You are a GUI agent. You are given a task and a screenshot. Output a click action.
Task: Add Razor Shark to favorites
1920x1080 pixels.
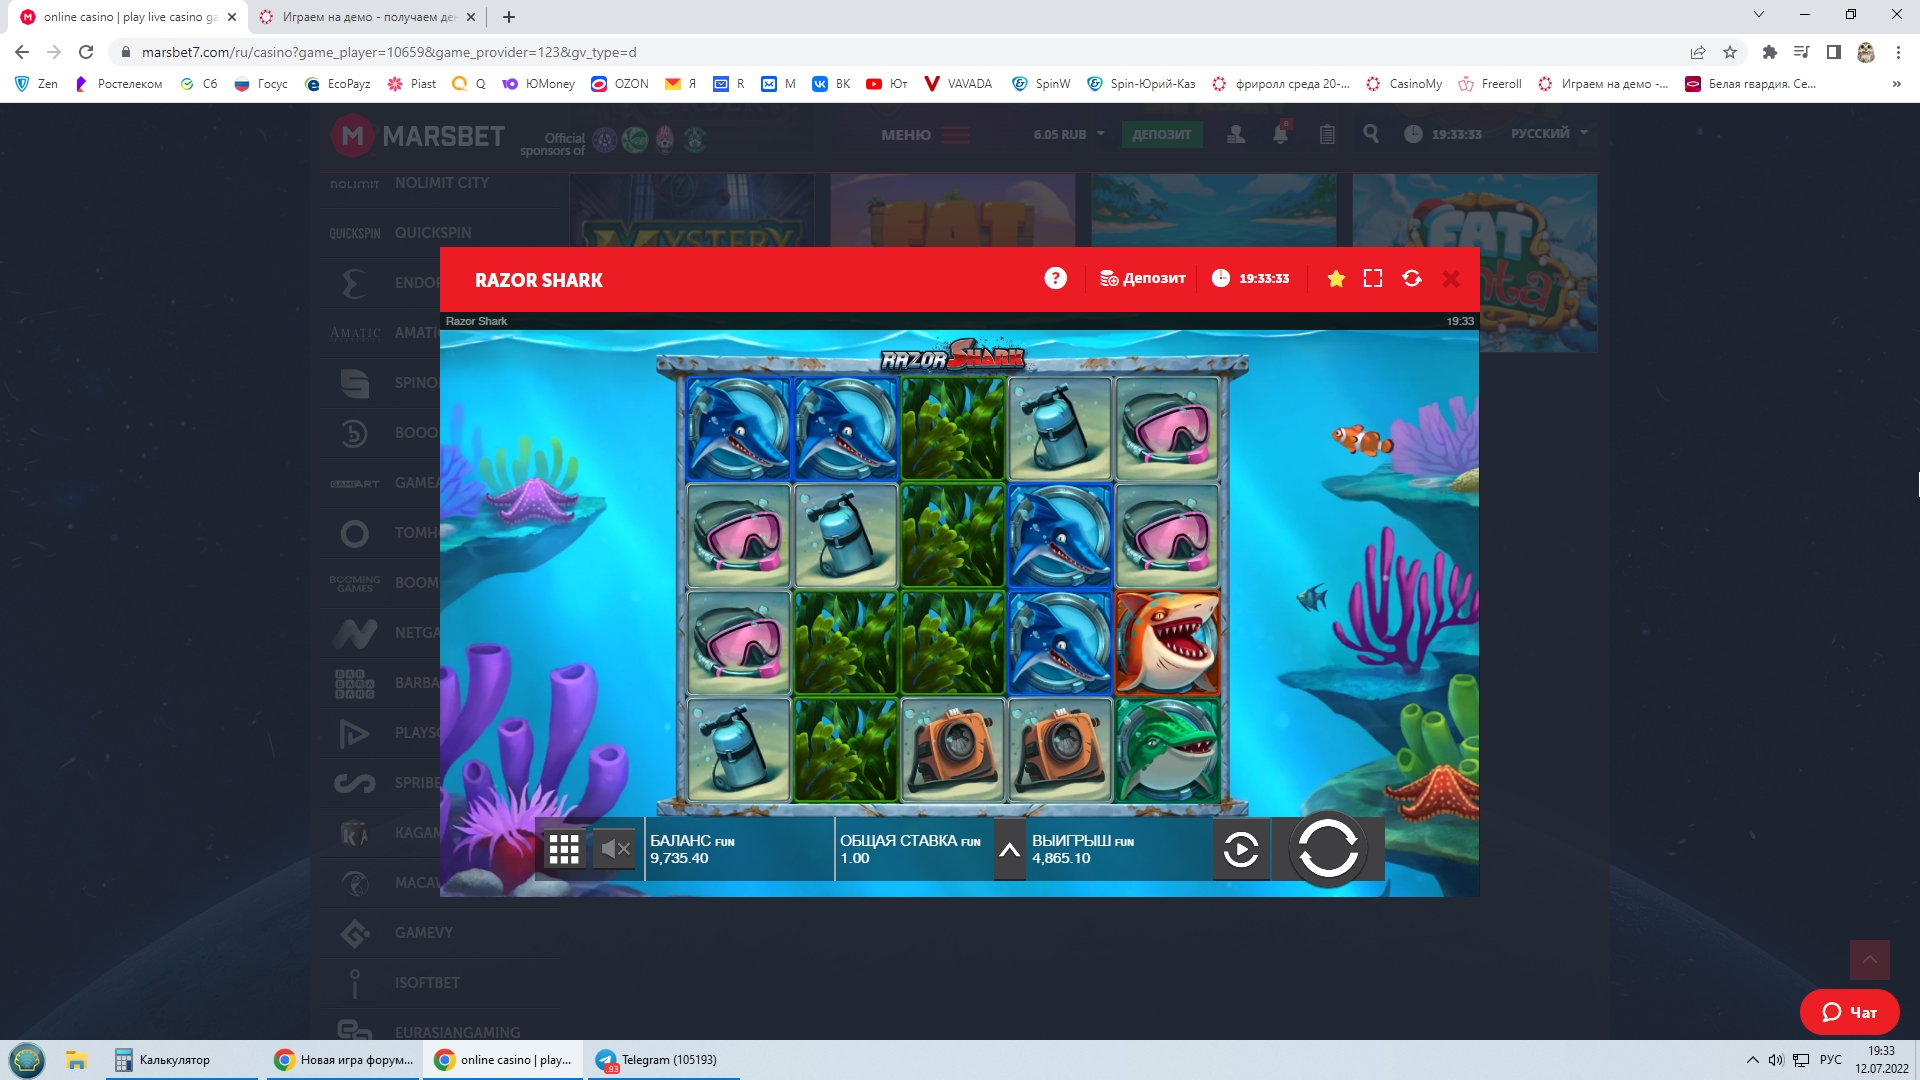[x=1336, y=279]
